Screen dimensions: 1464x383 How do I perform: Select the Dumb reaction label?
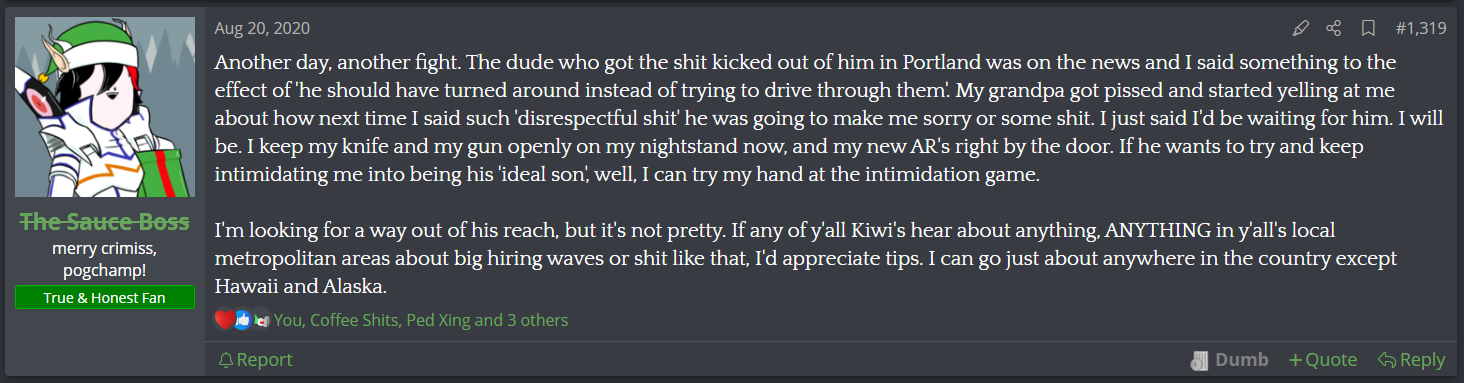point(1242,360)
